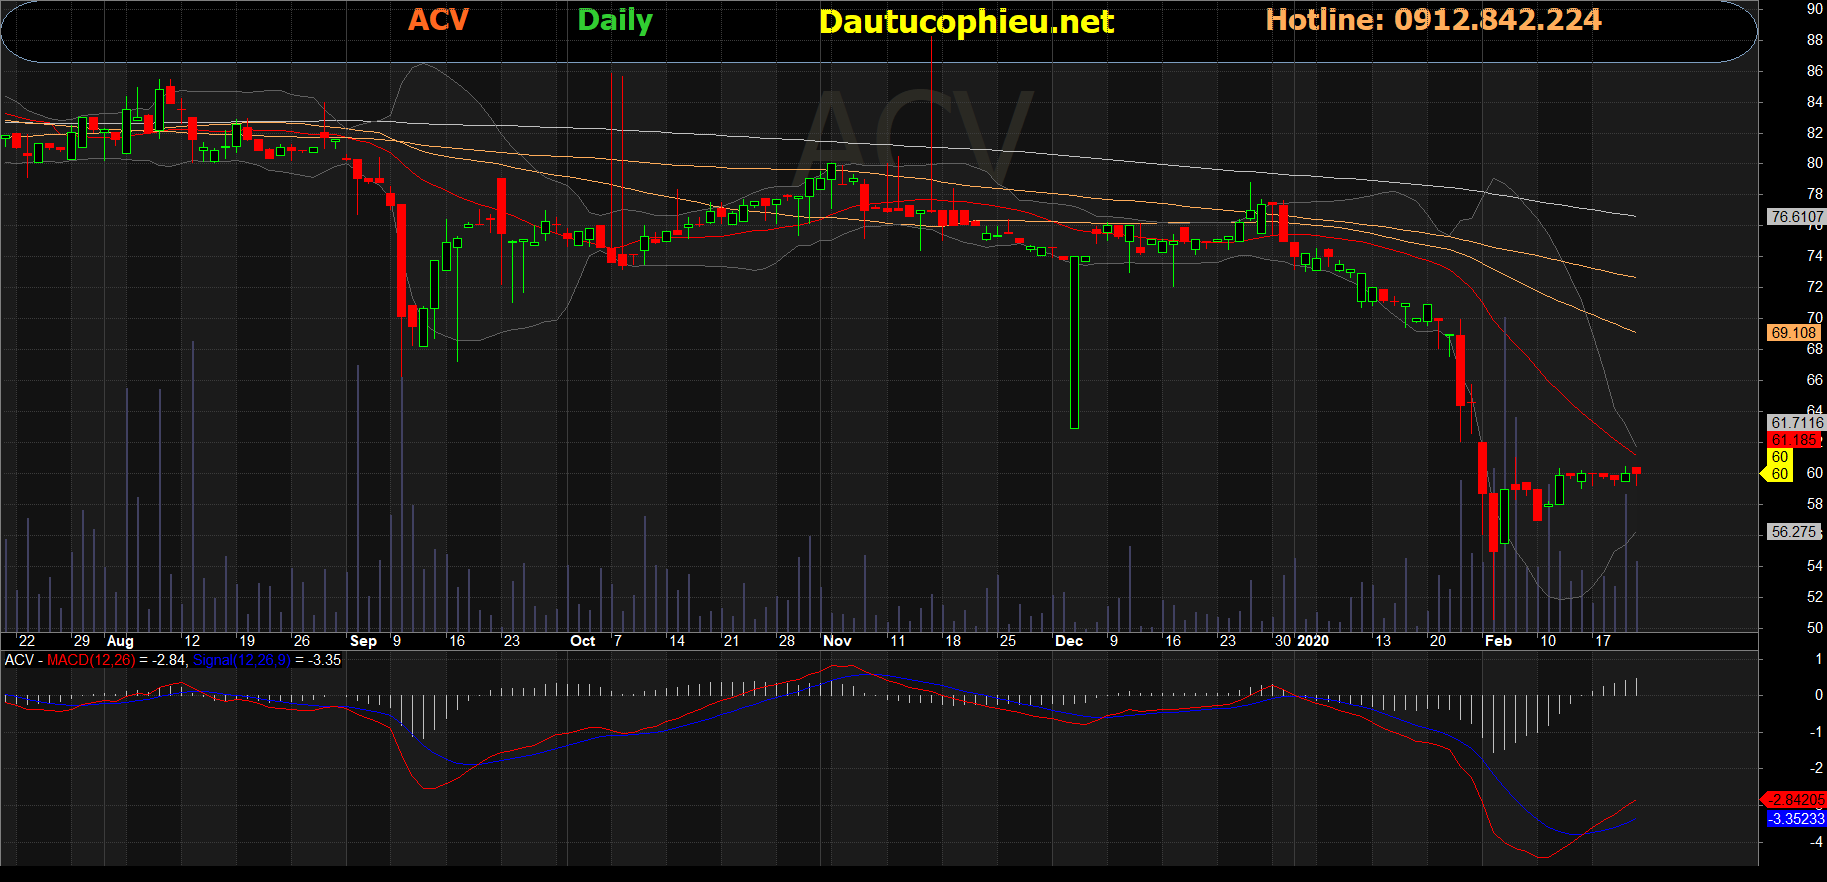Click the red MACD value label -2.84205
The height and width of the screenshot is (882, 1827).
1796,800
